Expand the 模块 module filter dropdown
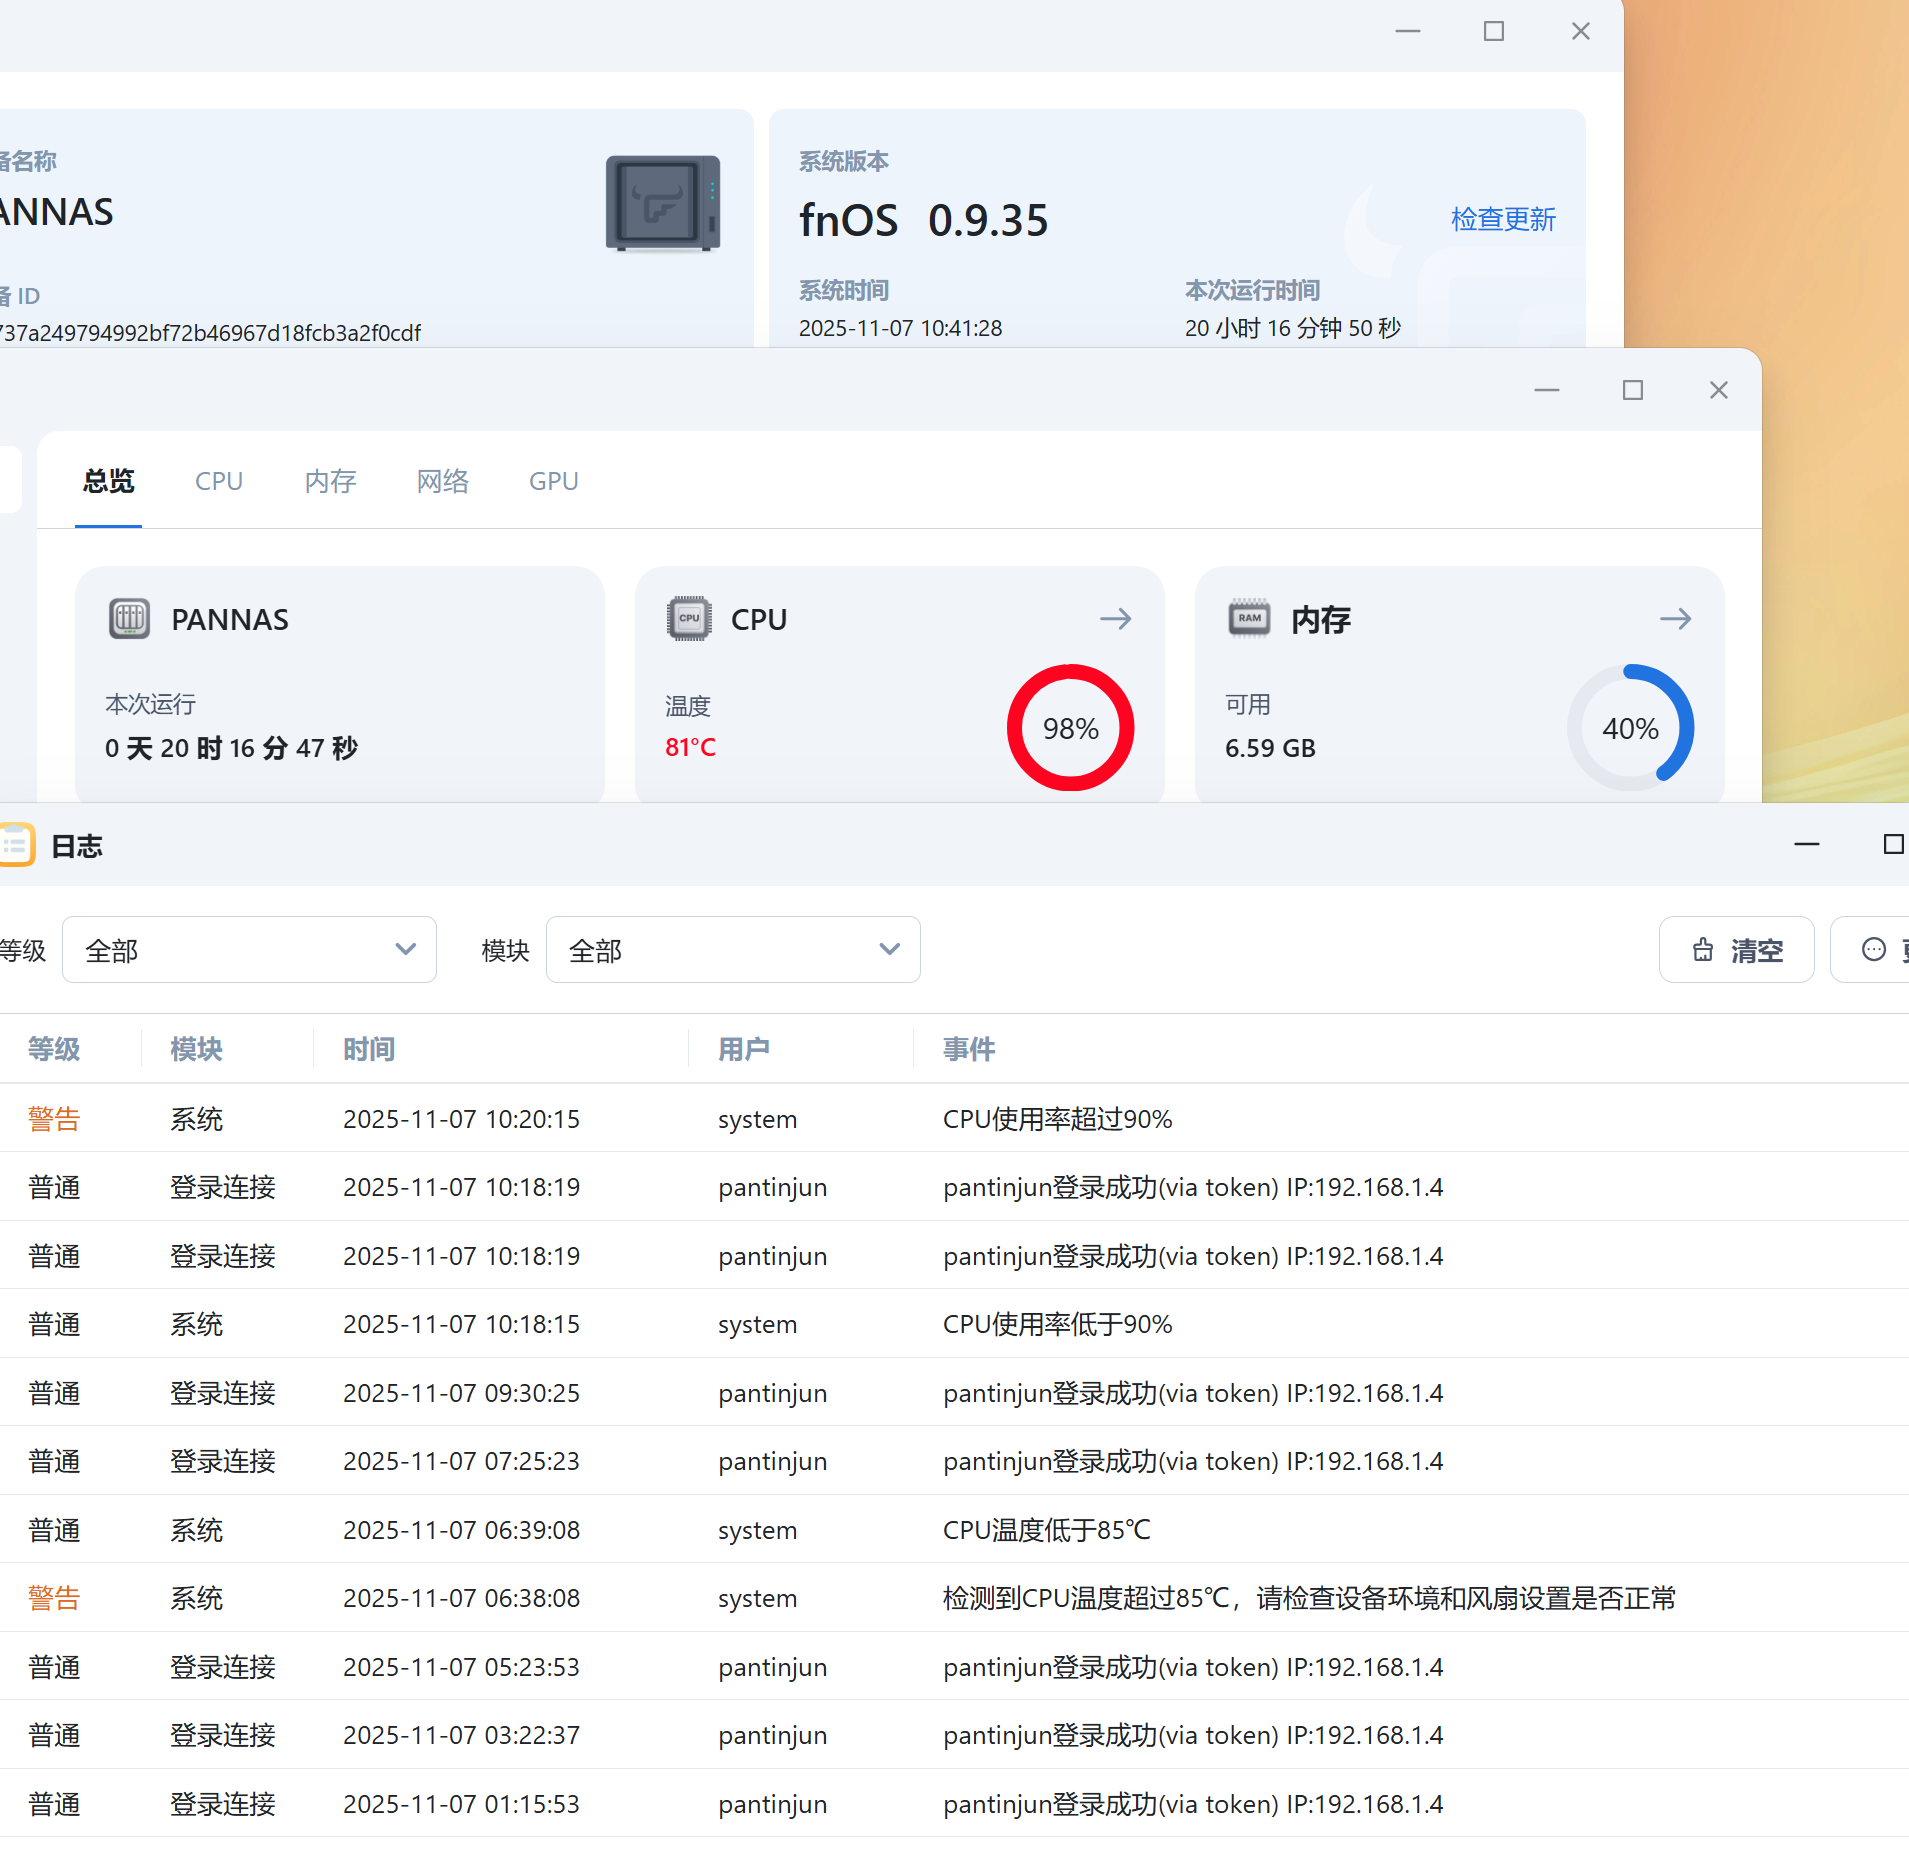The image size is (1909, 1851). click(x=732, y=950)
